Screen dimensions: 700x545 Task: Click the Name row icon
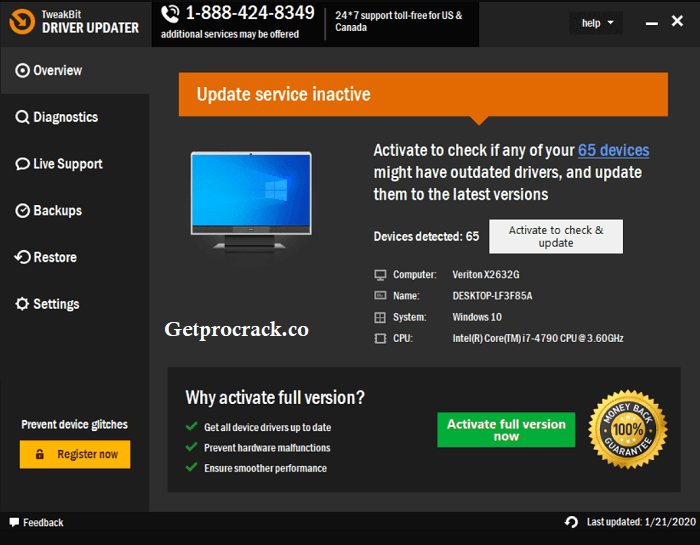click(380, 295)
